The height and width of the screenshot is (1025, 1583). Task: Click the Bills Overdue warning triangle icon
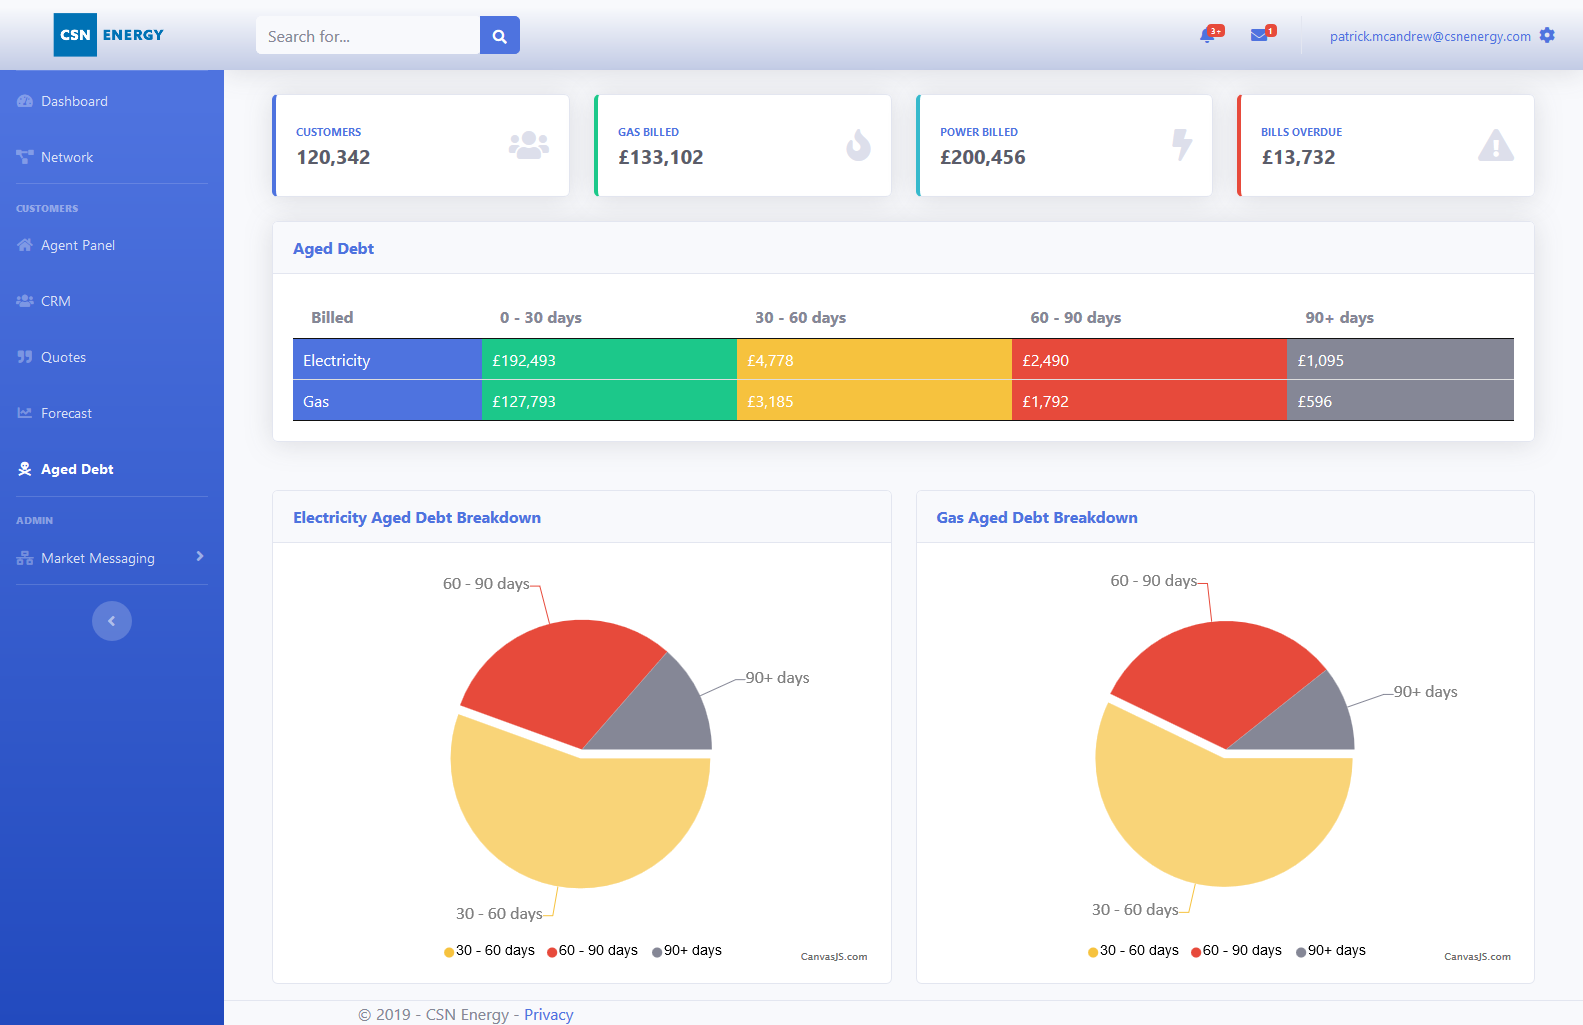click(x=1495, y=146)
